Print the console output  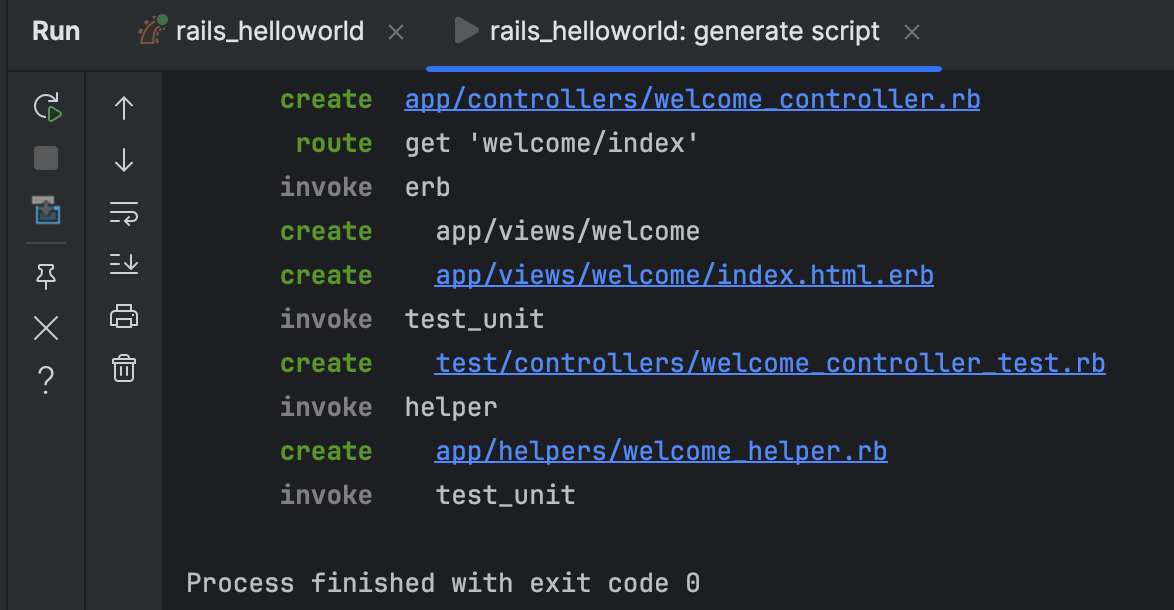123,315
